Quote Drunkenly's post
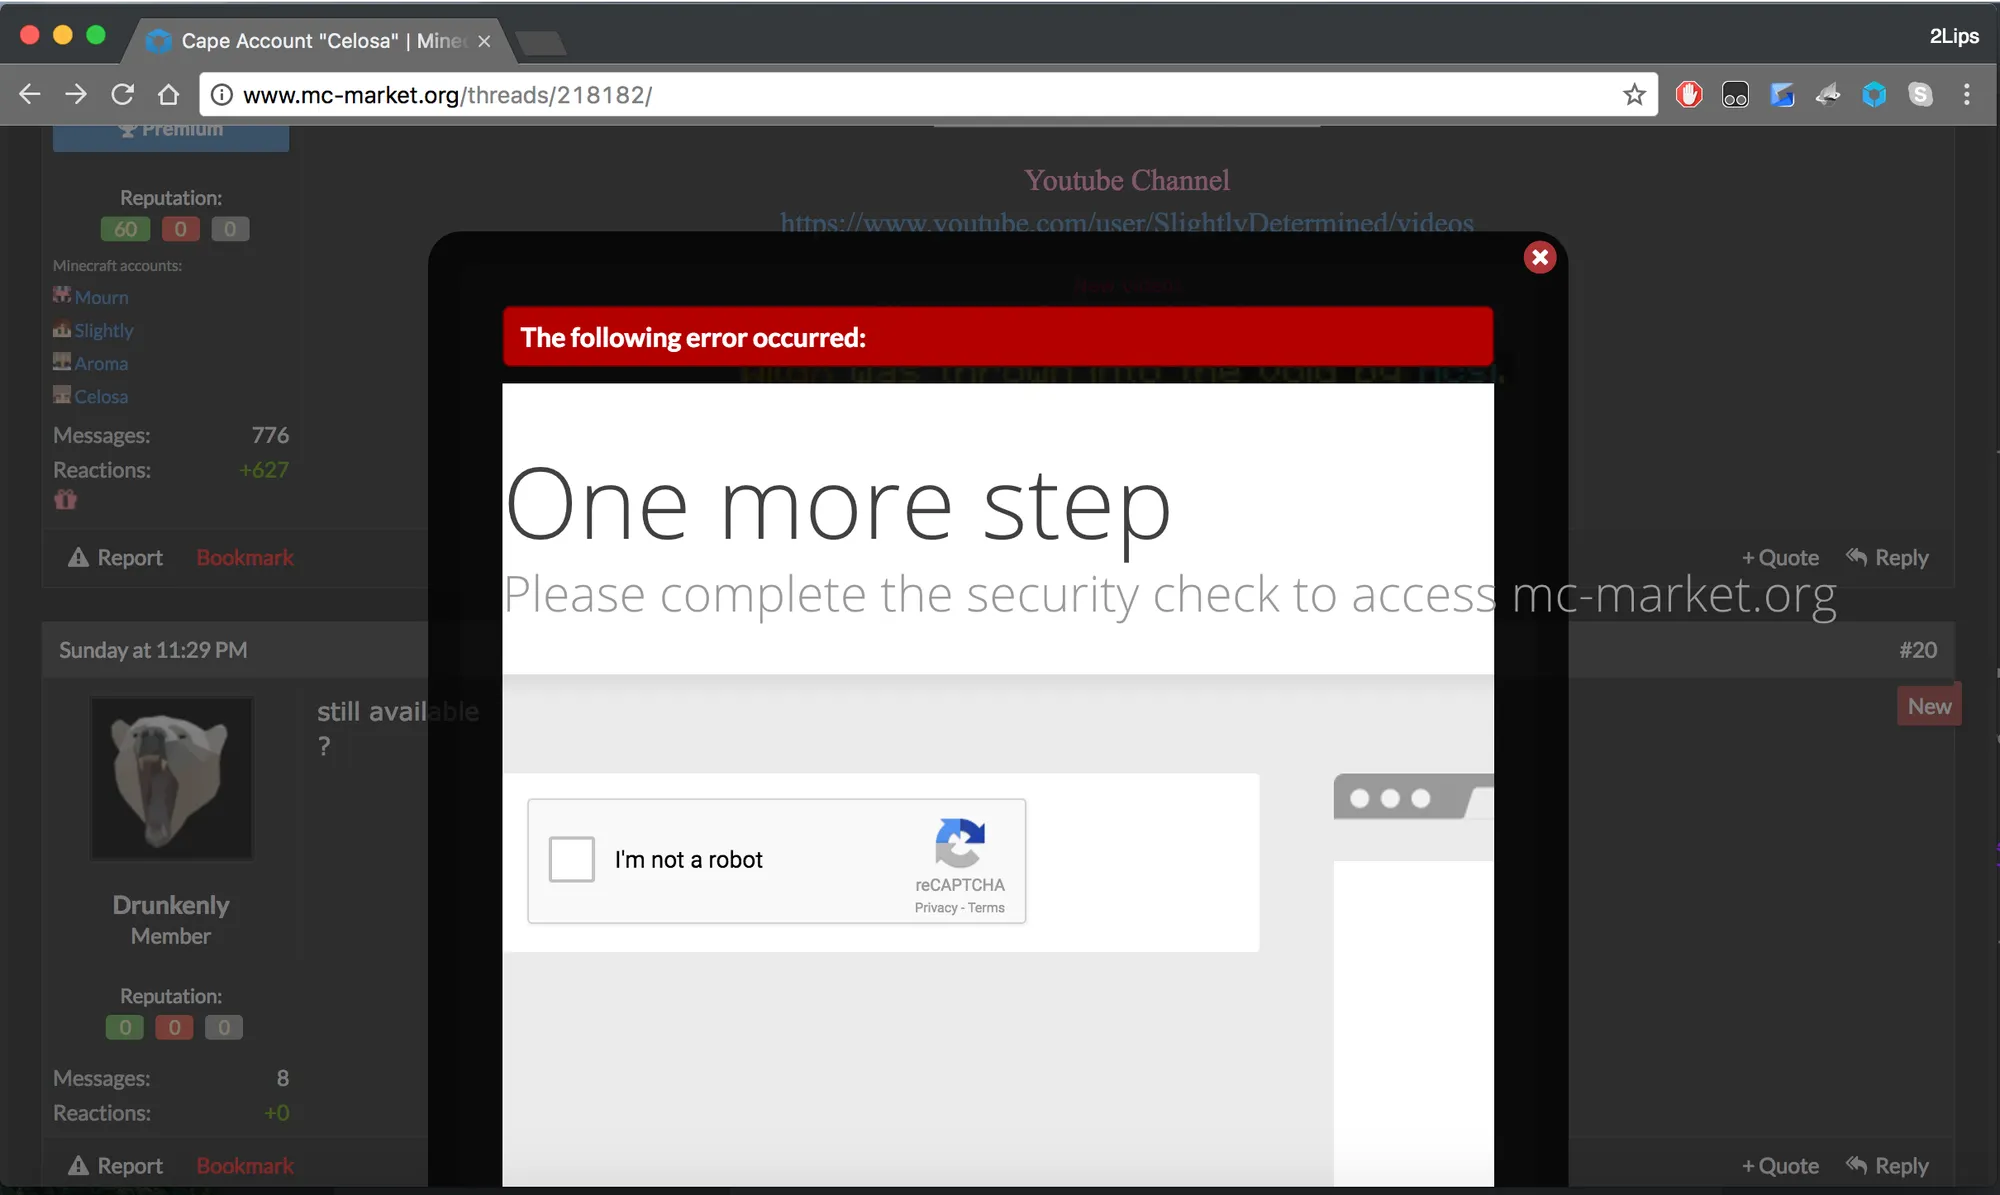Screen dimensions: 2000x1195 [1780, 1165]
